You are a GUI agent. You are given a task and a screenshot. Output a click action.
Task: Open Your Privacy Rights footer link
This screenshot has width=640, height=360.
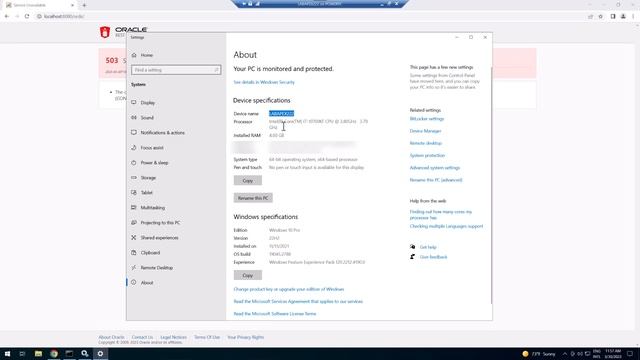(x=245, y=337)
